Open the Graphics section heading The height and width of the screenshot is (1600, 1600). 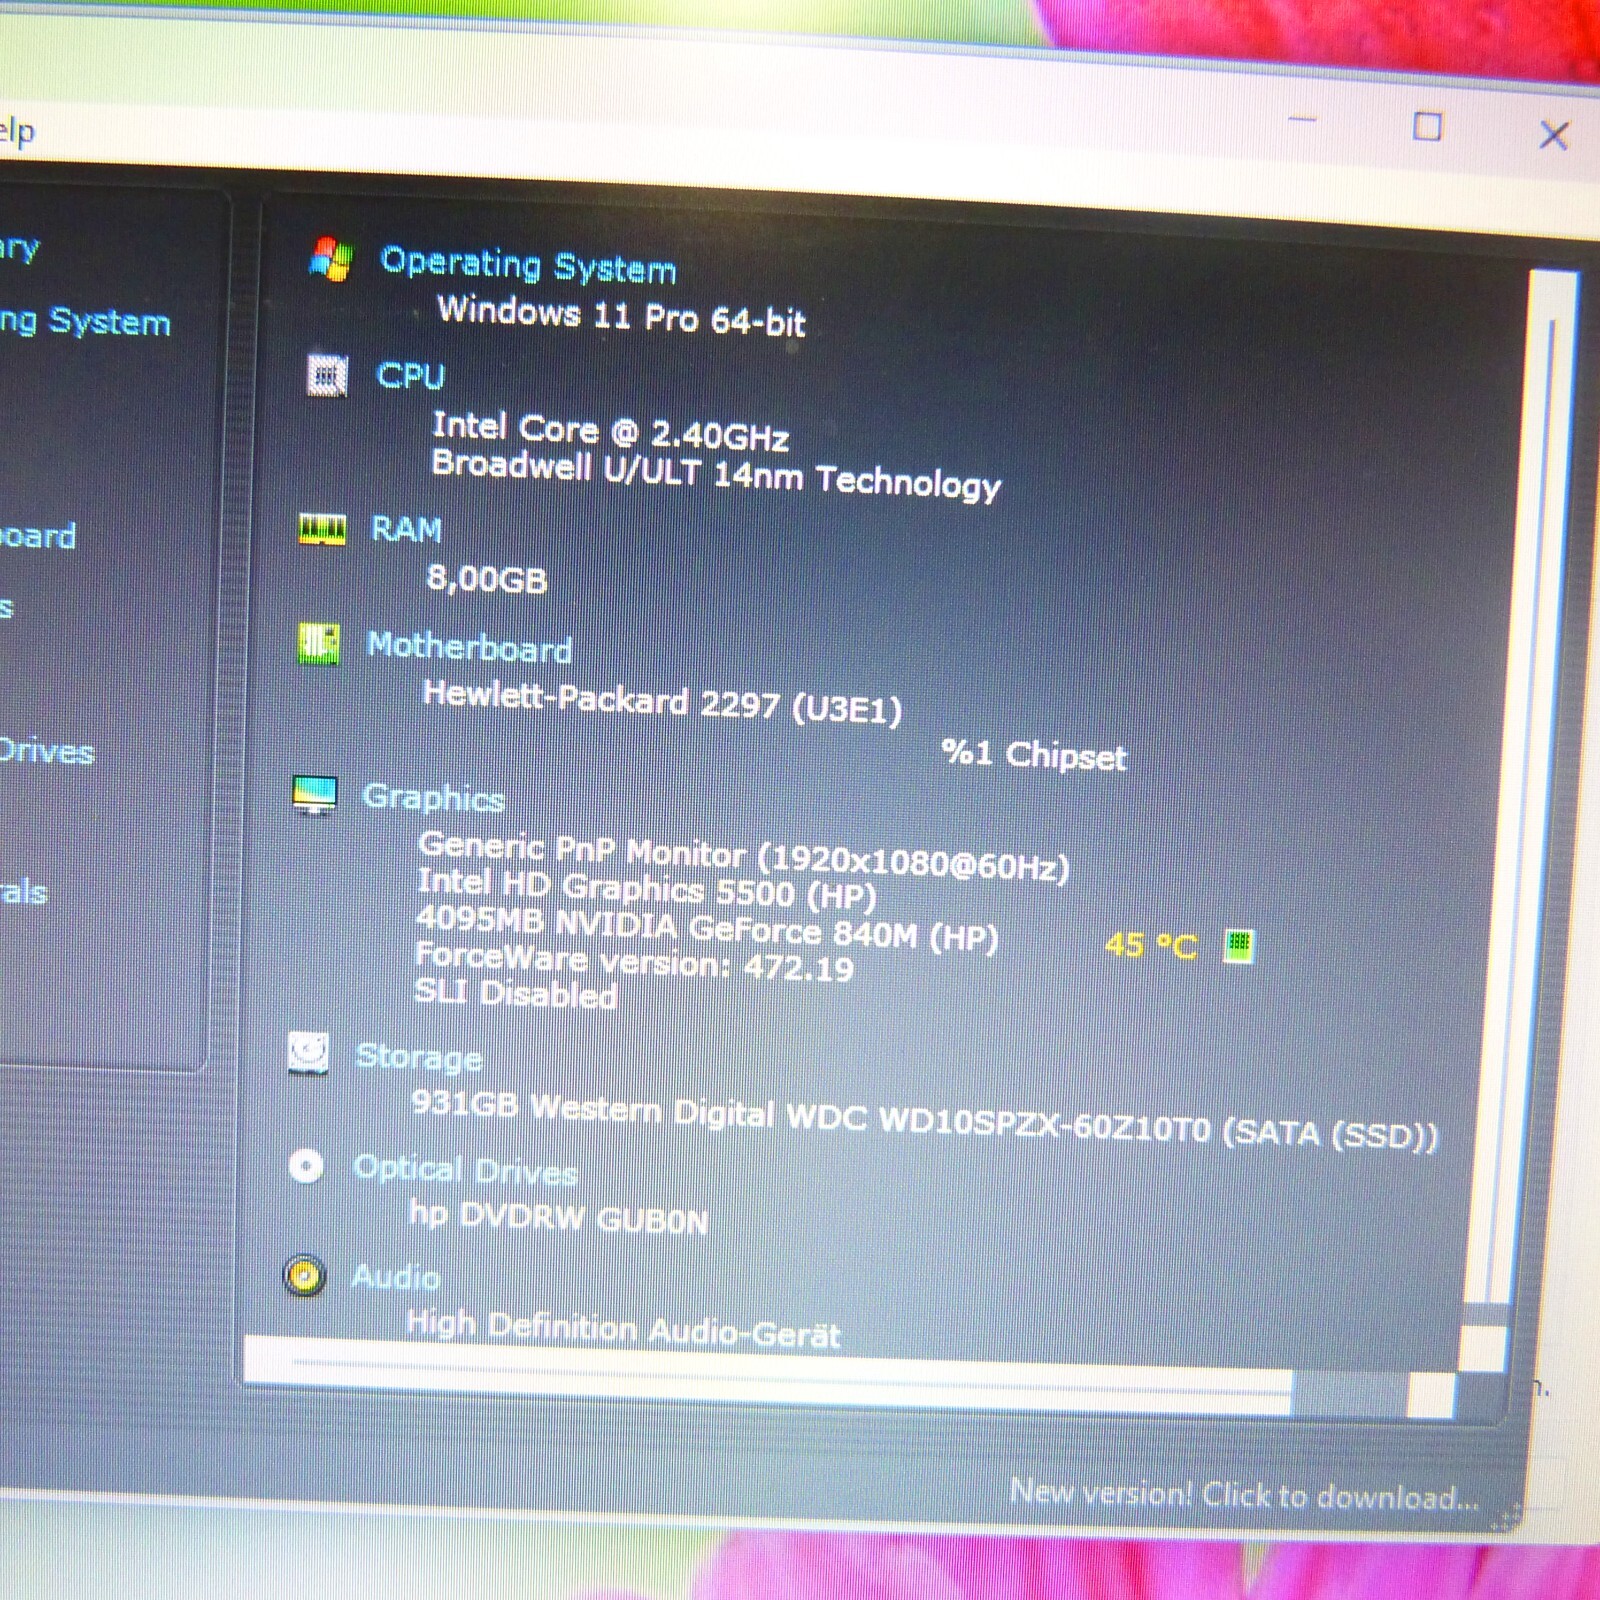tap(433, 797)
